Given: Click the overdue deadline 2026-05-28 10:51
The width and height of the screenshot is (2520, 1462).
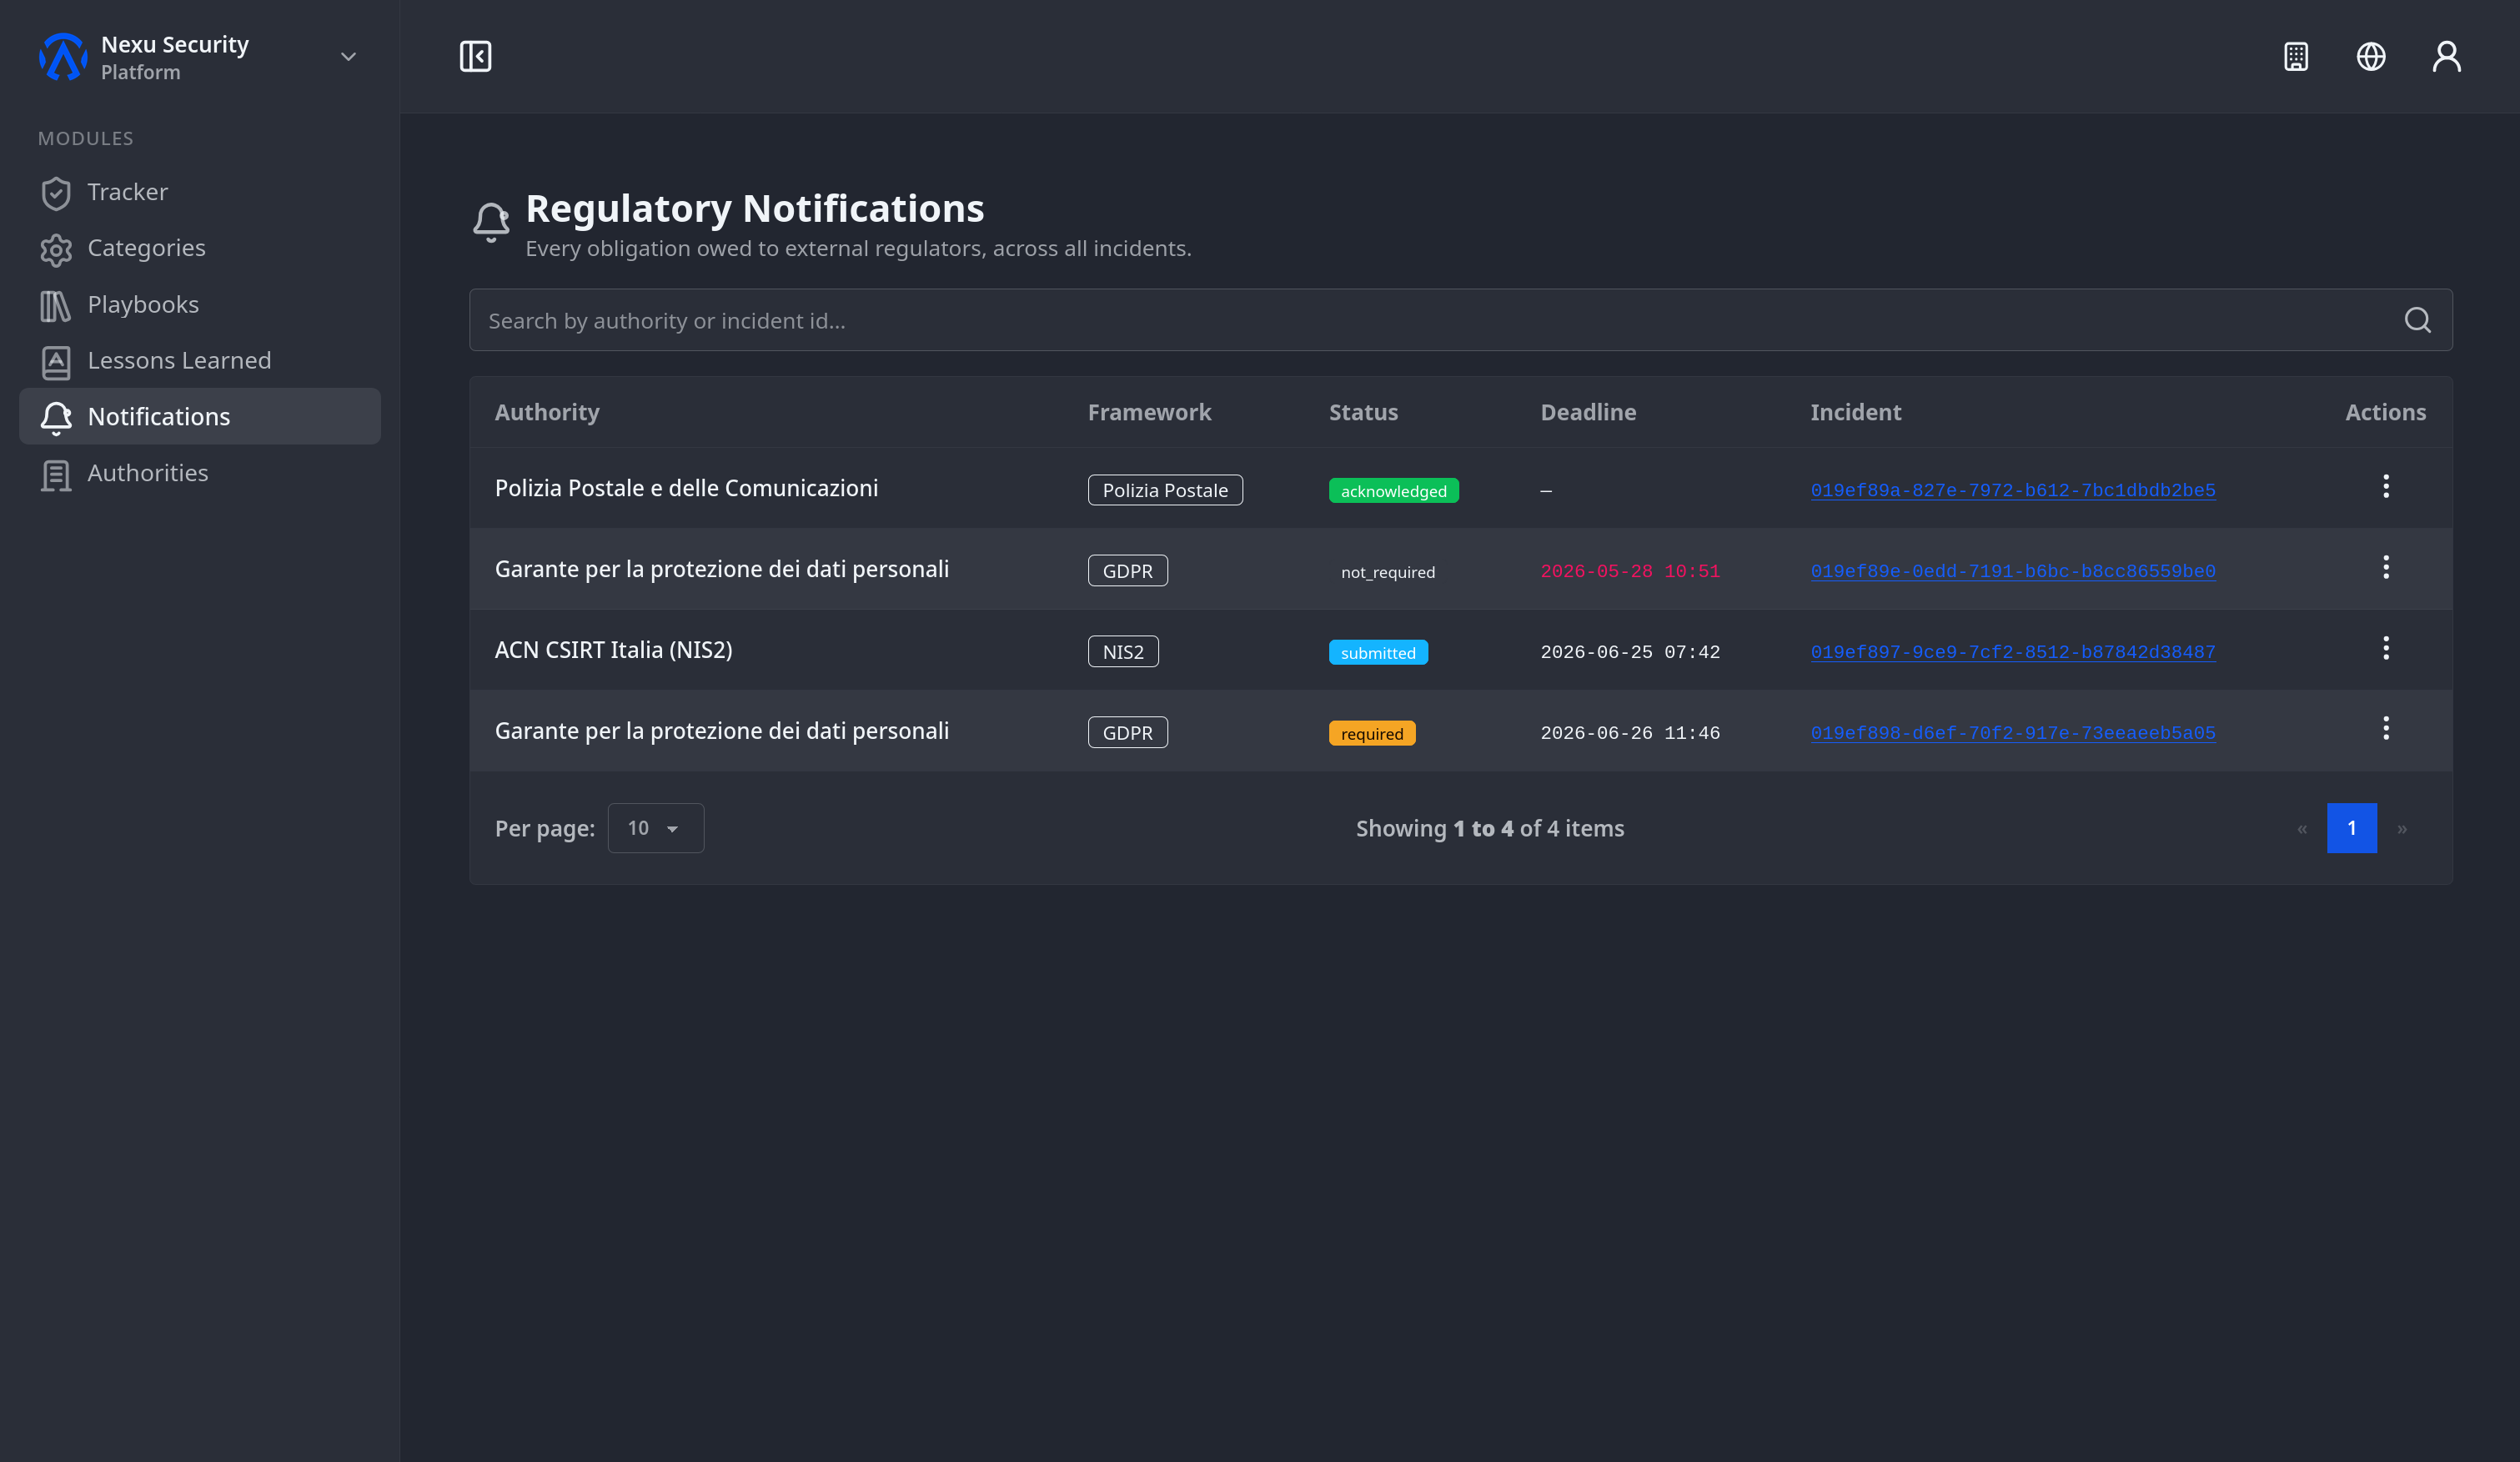Looking at the screenshot, I should click(1630, 571).
